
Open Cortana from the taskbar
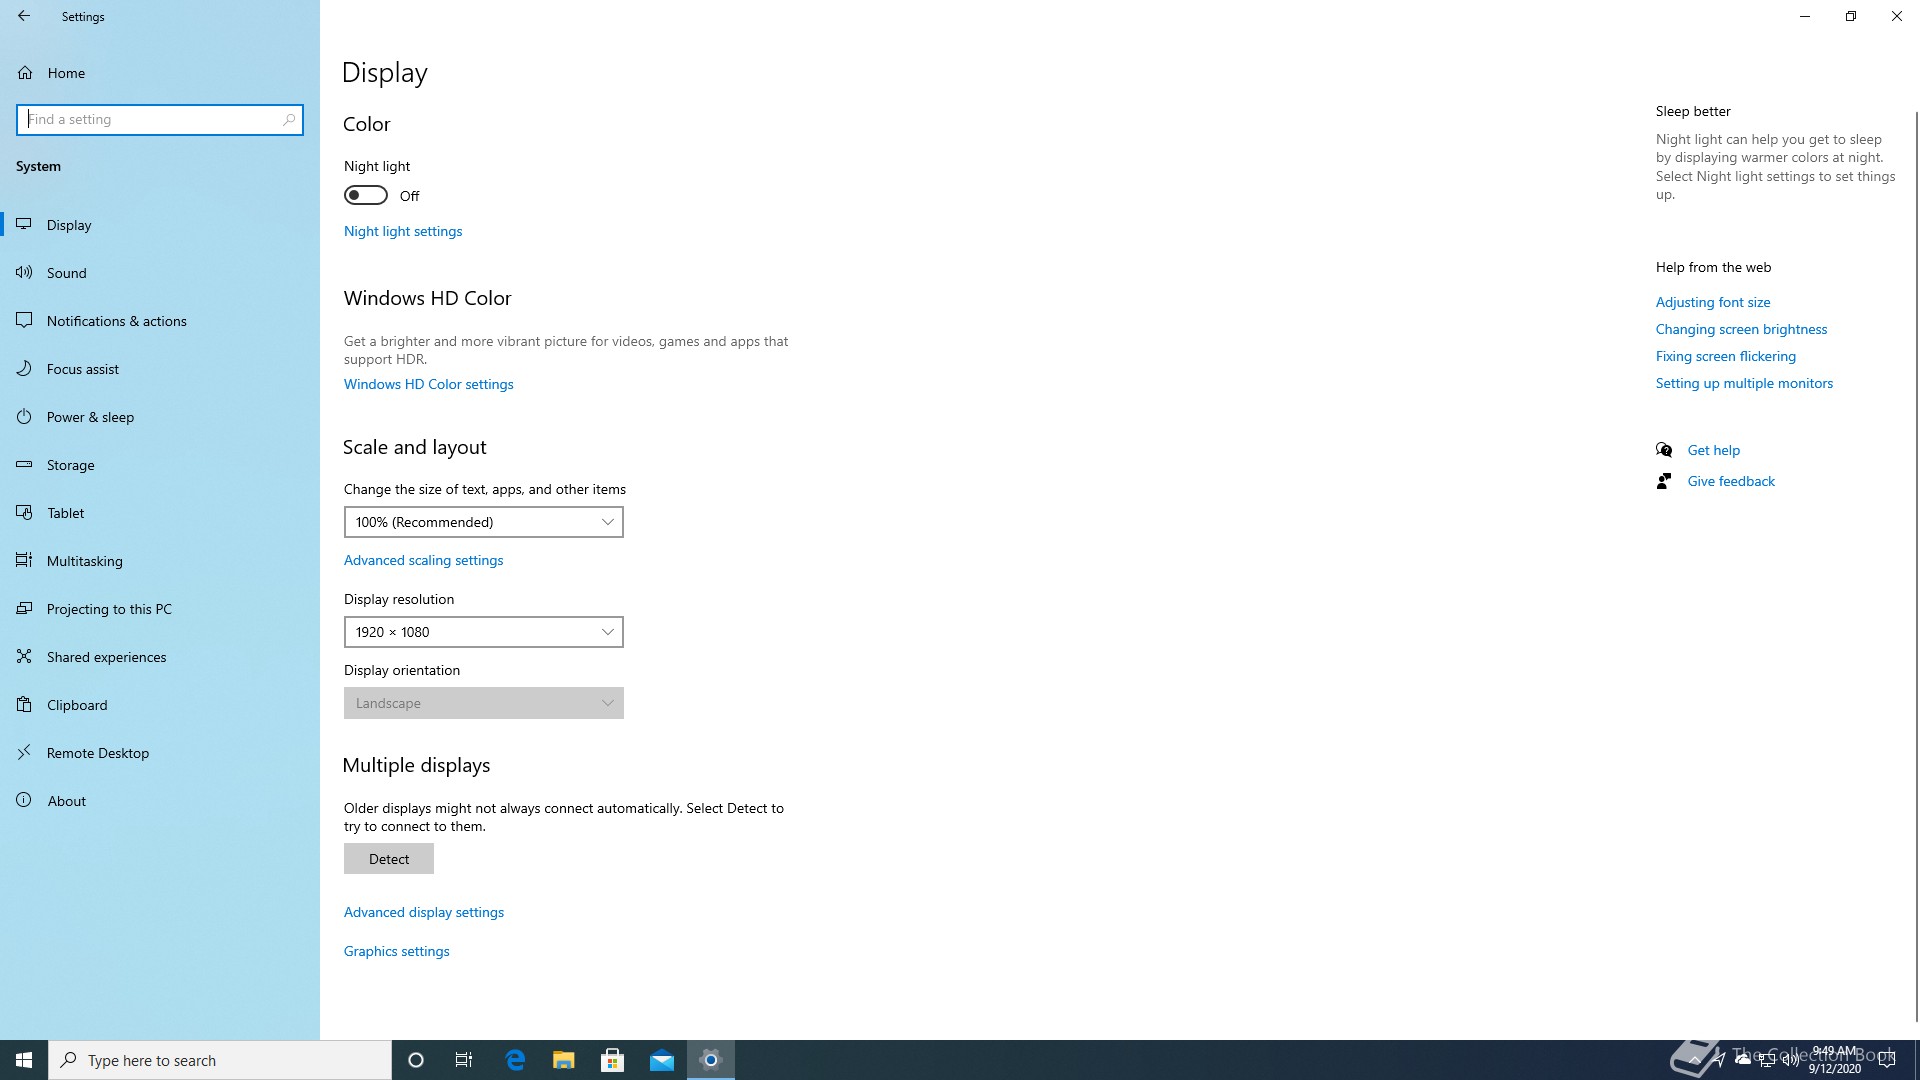click(416, 1060)
